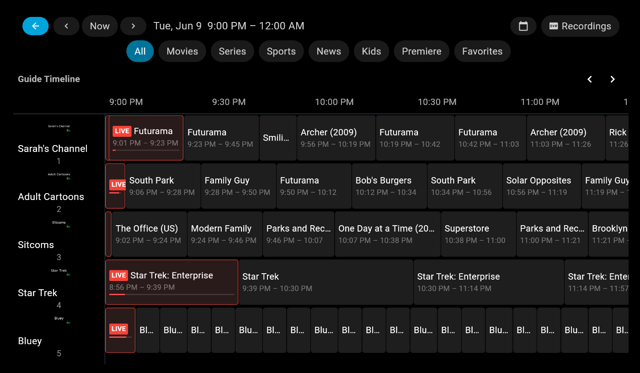Show Favorites channels only
Viewport: 640px width, 373px height.
(x=482, y=51)
